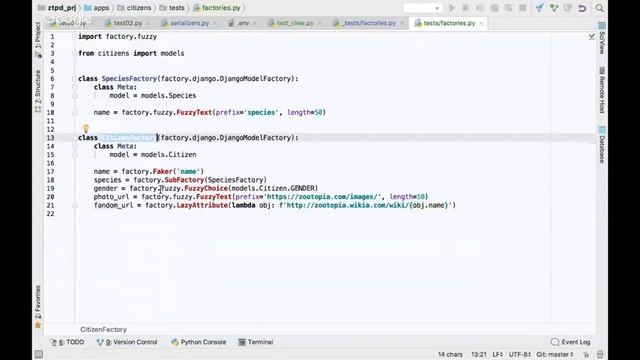Screen dimensions: 640x360
Task: Click 'from citizens import models' line
Action: [x=131, y=53]
